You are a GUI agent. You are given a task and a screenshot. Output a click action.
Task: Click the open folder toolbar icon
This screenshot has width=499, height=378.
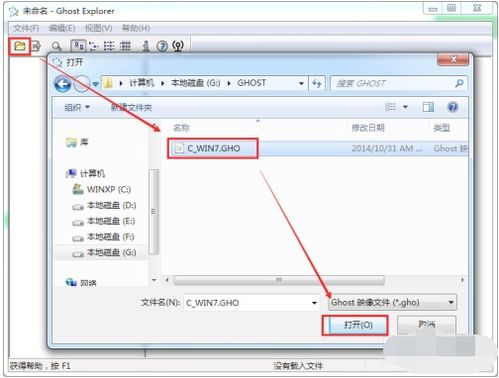click(x=19, y=46)
